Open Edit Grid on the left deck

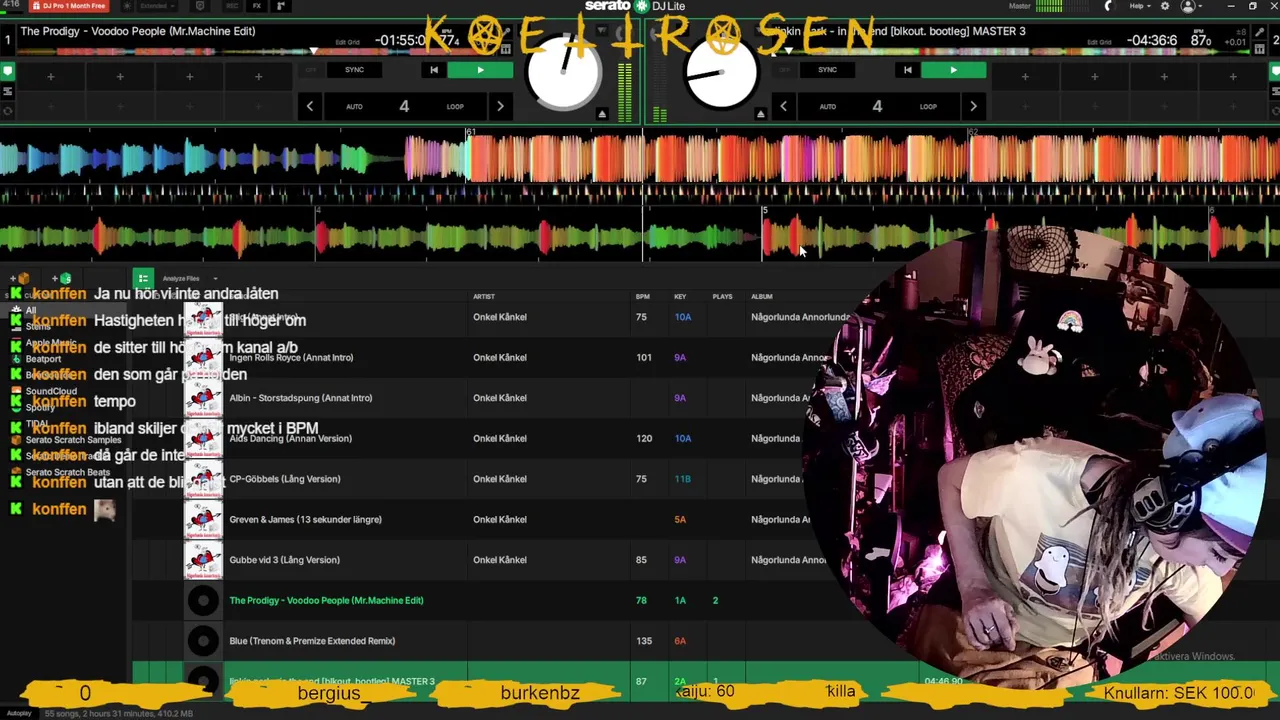[x=347, y=42]
